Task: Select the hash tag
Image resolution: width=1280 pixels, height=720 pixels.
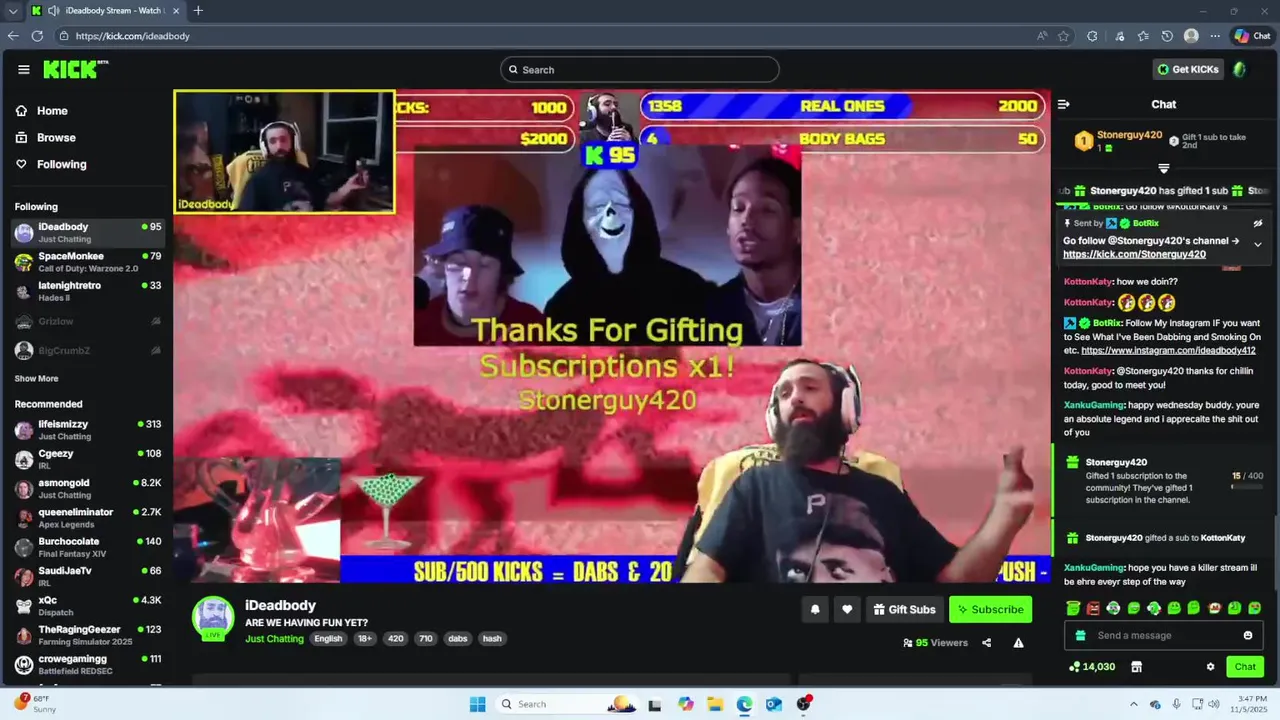Action: pos(492,639)
